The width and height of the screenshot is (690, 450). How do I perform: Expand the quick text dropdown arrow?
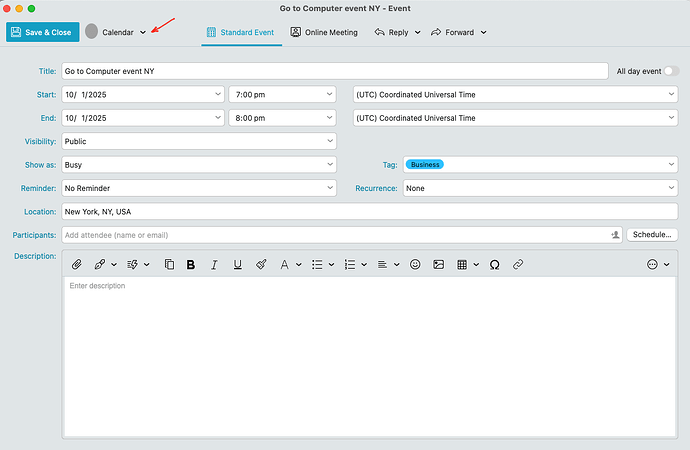pyautogui.click(x=147, y=265)
